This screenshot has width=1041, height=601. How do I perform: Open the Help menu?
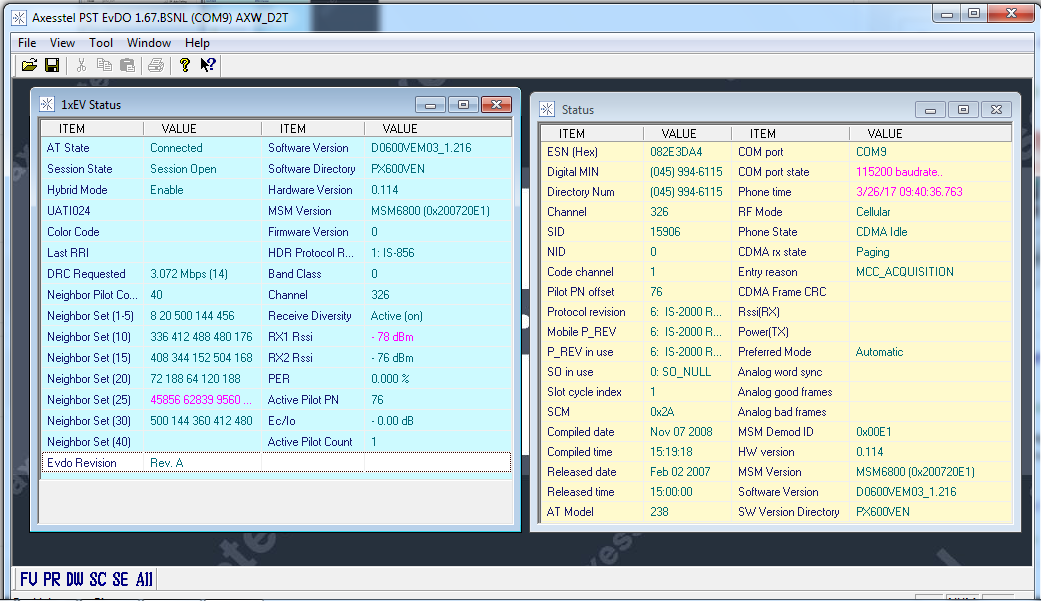(197, 43)
